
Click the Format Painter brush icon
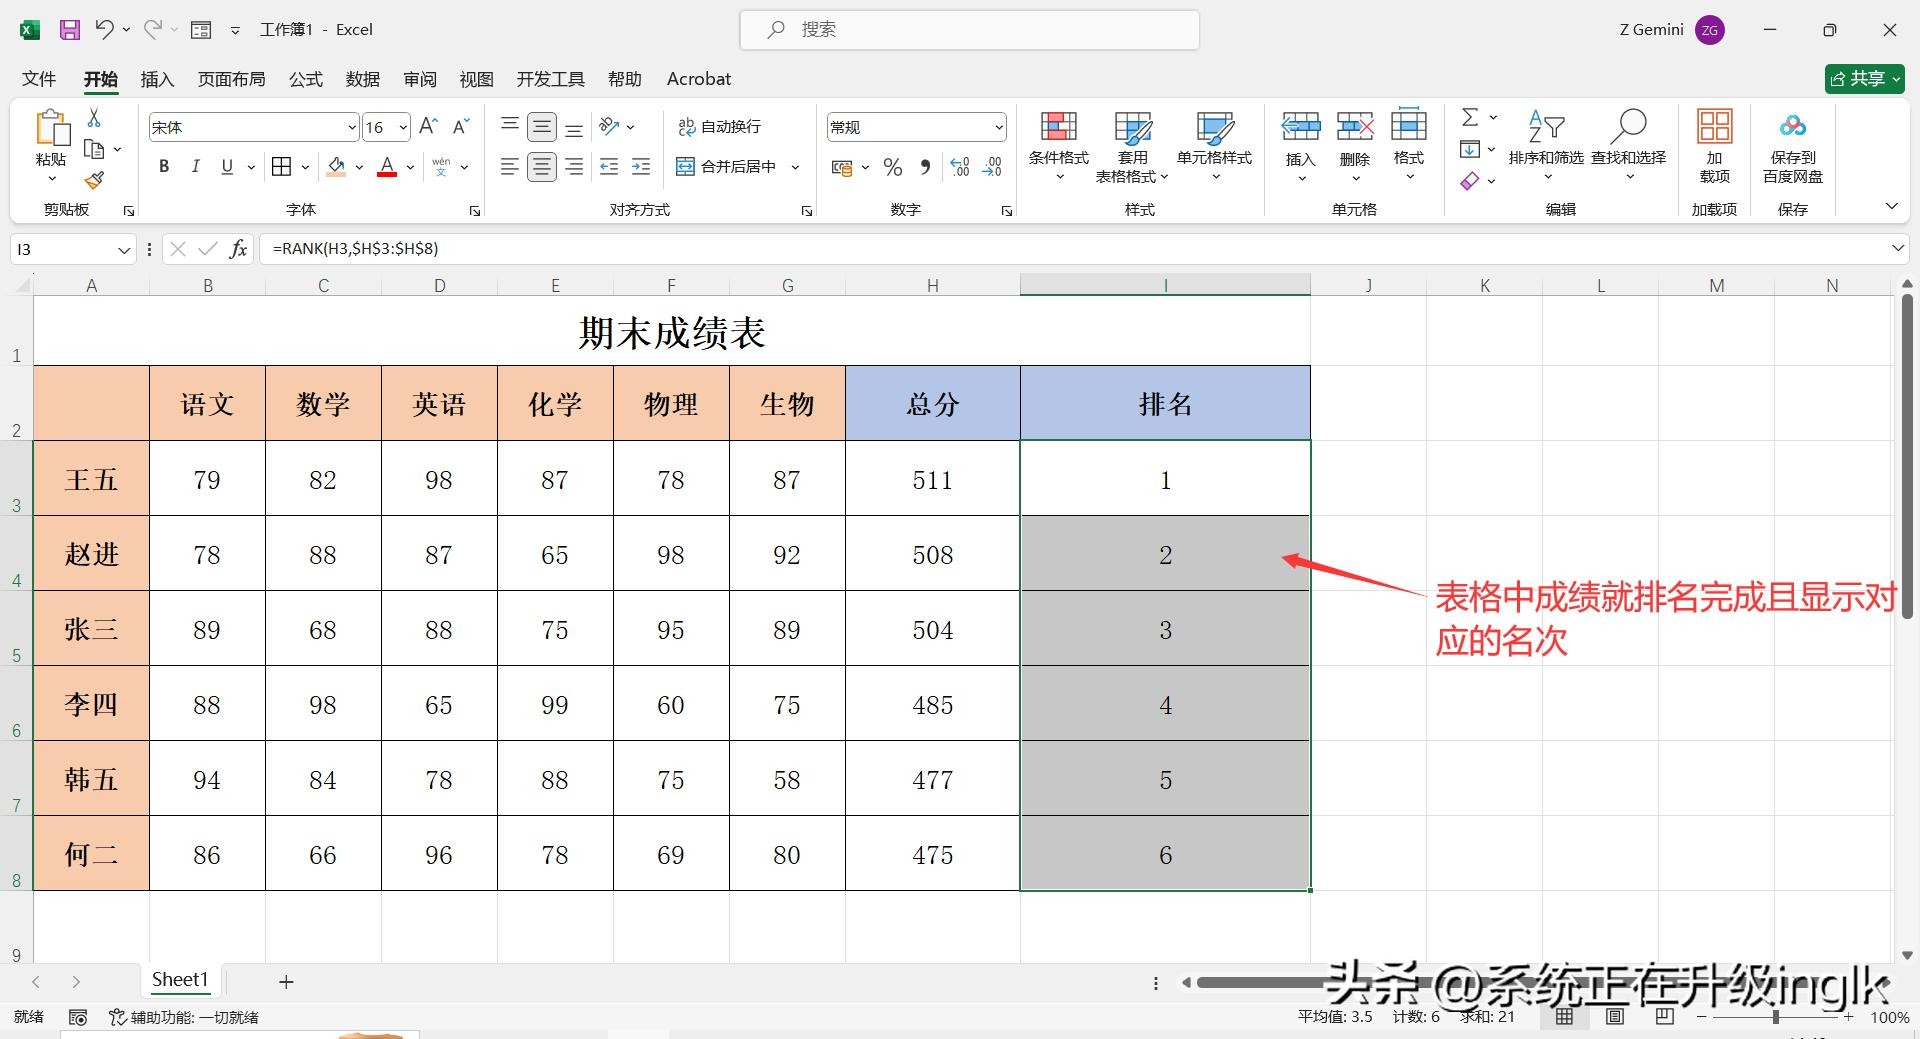(94, 181)
